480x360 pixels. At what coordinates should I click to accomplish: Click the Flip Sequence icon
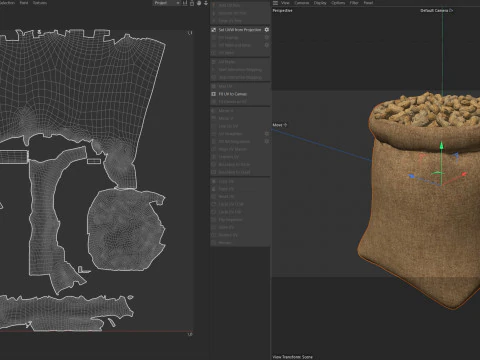tap(214, 220)
